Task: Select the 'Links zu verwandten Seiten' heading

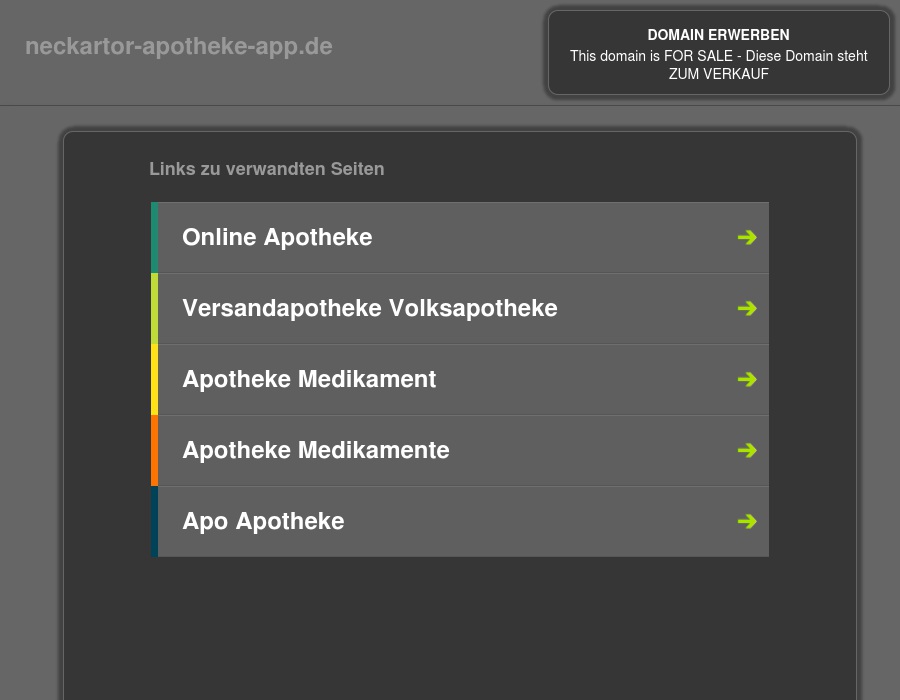Action: tap(266, 169)
